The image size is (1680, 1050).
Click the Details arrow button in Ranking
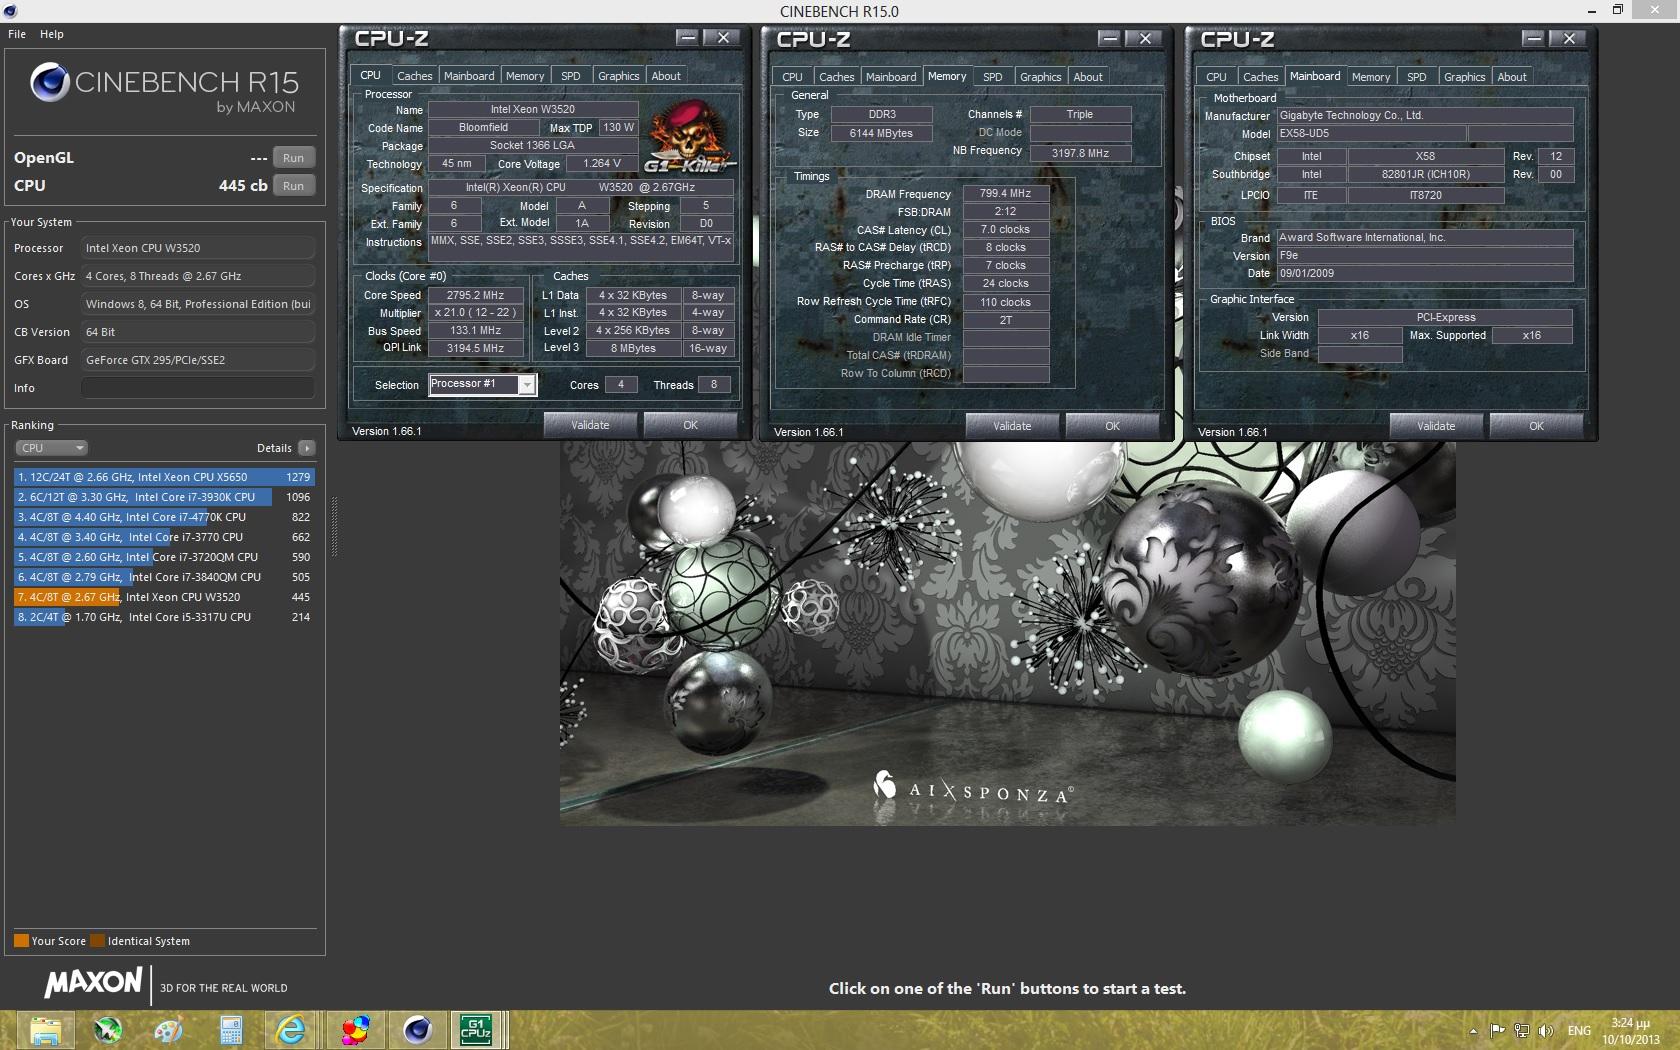click(x=307, y=448)
